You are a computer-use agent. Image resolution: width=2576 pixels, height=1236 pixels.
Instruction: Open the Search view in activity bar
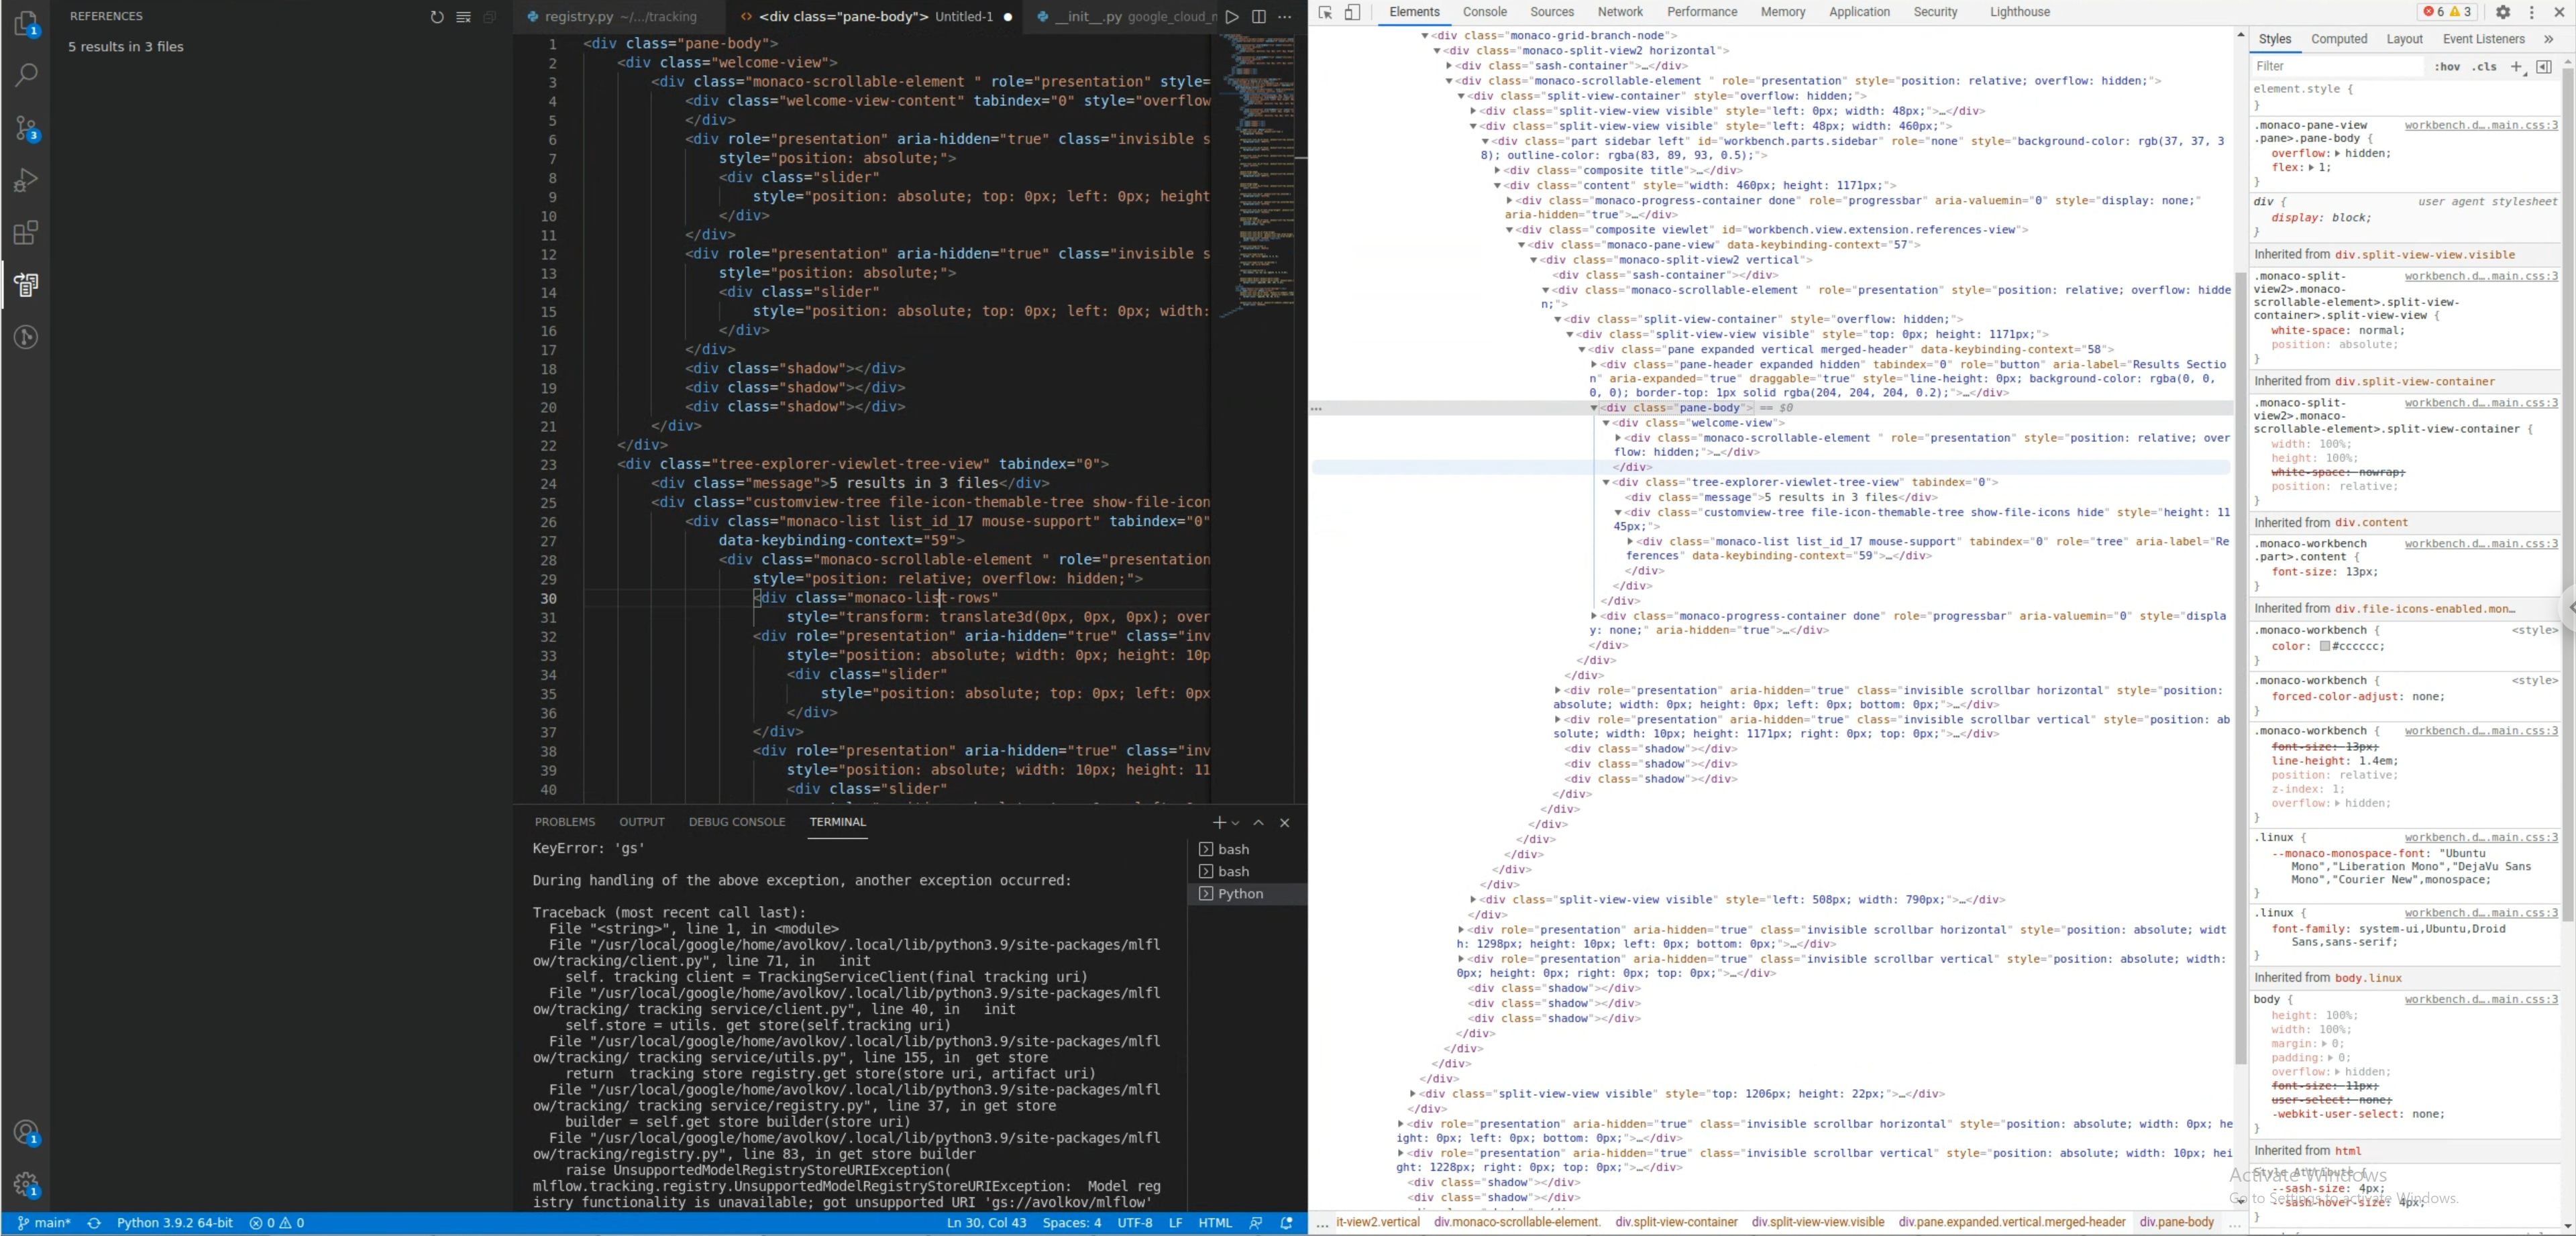(26, 74)
